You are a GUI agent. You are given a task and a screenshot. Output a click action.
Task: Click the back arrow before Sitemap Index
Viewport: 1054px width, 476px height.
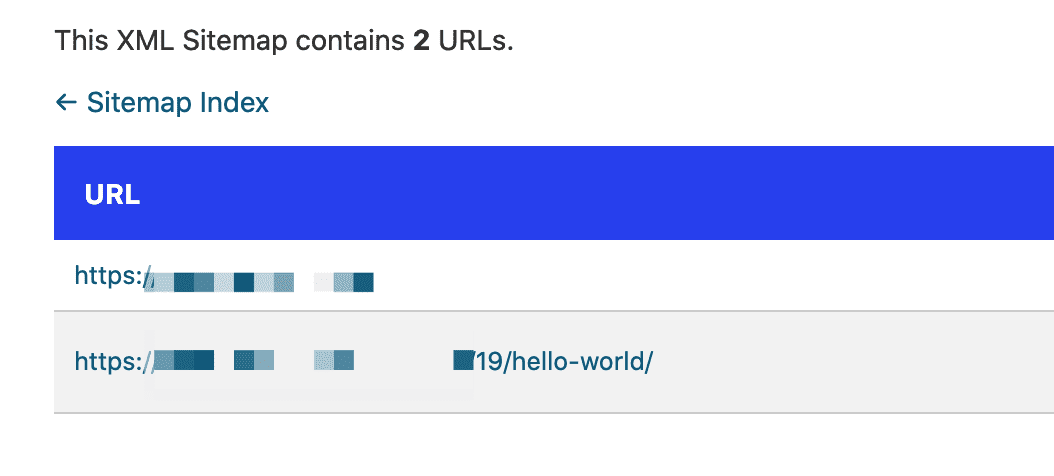click(66, 102)
